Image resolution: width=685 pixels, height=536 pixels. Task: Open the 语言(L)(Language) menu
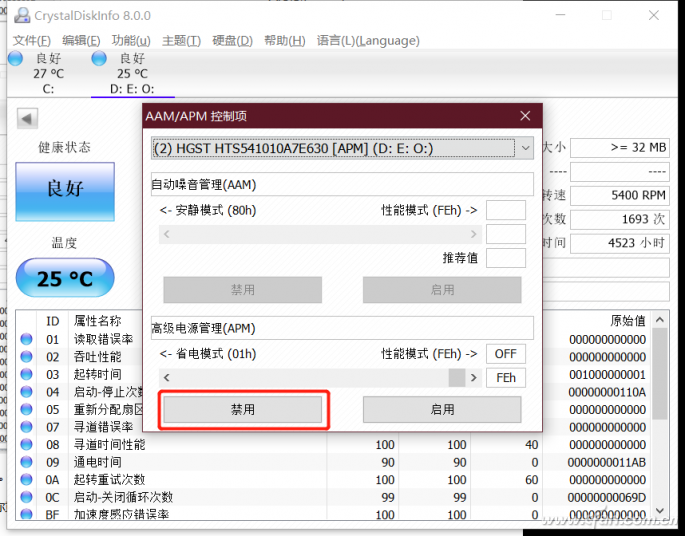coord(368,41)
